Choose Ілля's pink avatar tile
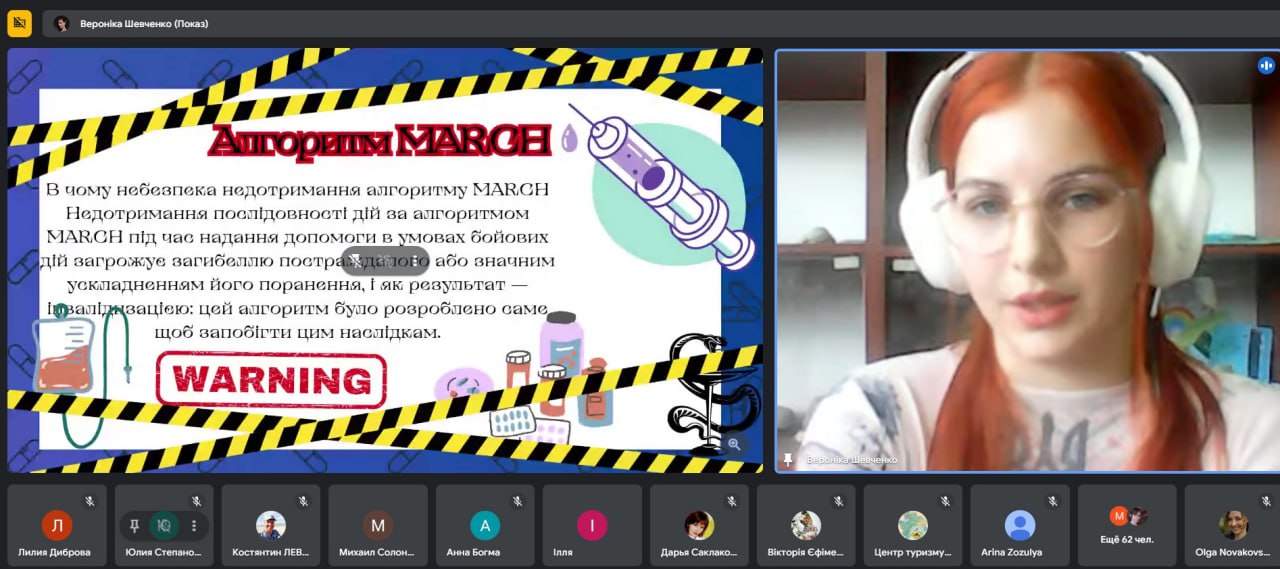This screenshot has height=569, width=1280. coord(592,525)
